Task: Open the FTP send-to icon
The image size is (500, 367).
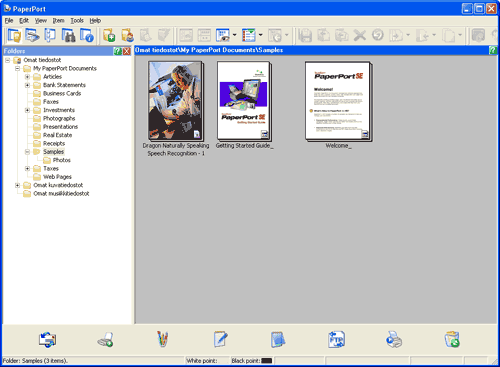Action: (x=336, y=340)
